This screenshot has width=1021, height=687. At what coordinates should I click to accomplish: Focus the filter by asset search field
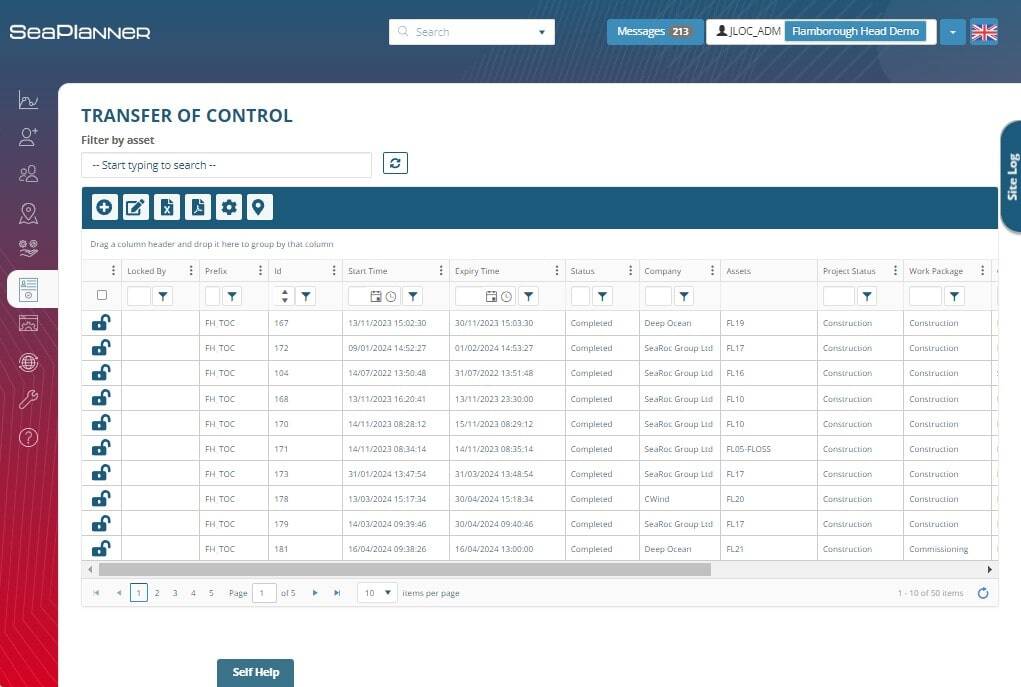click(x=227, y=165)
